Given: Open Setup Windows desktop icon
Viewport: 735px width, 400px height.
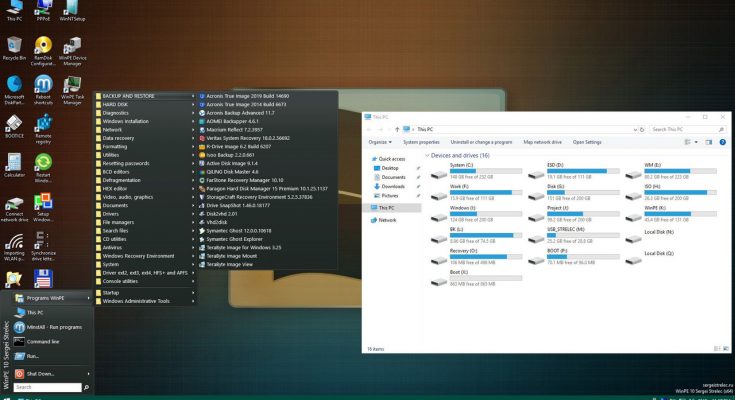Looking at the screenshot, I should [43, 207].
